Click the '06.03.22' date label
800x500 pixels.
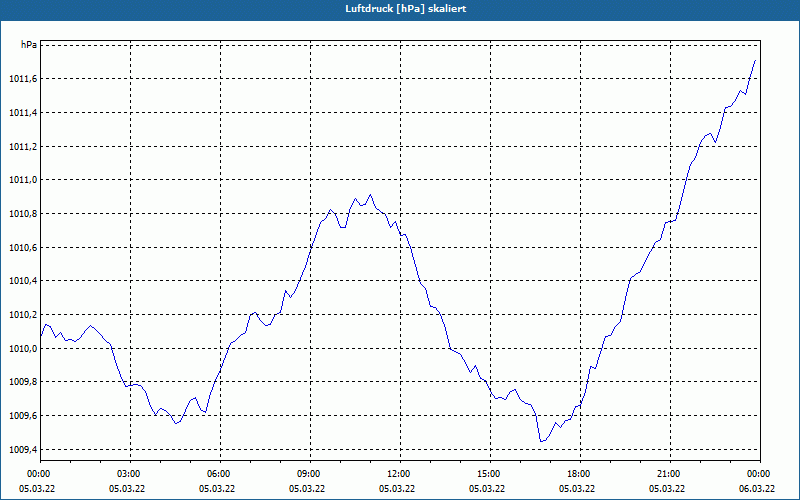[757, 489]
